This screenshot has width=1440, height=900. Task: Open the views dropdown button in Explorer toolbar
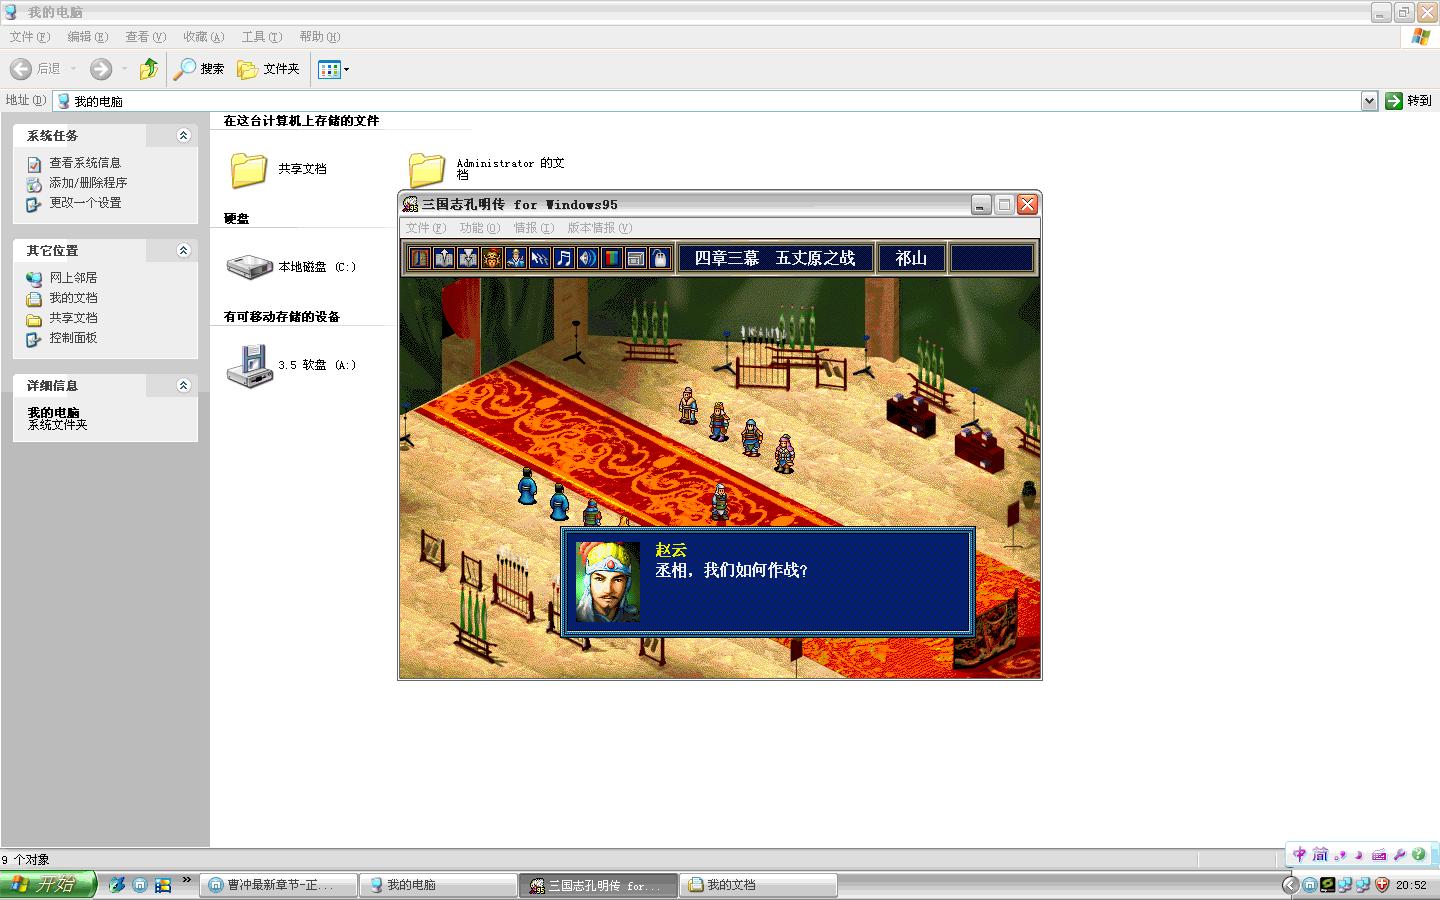click(x=333, y=69)
